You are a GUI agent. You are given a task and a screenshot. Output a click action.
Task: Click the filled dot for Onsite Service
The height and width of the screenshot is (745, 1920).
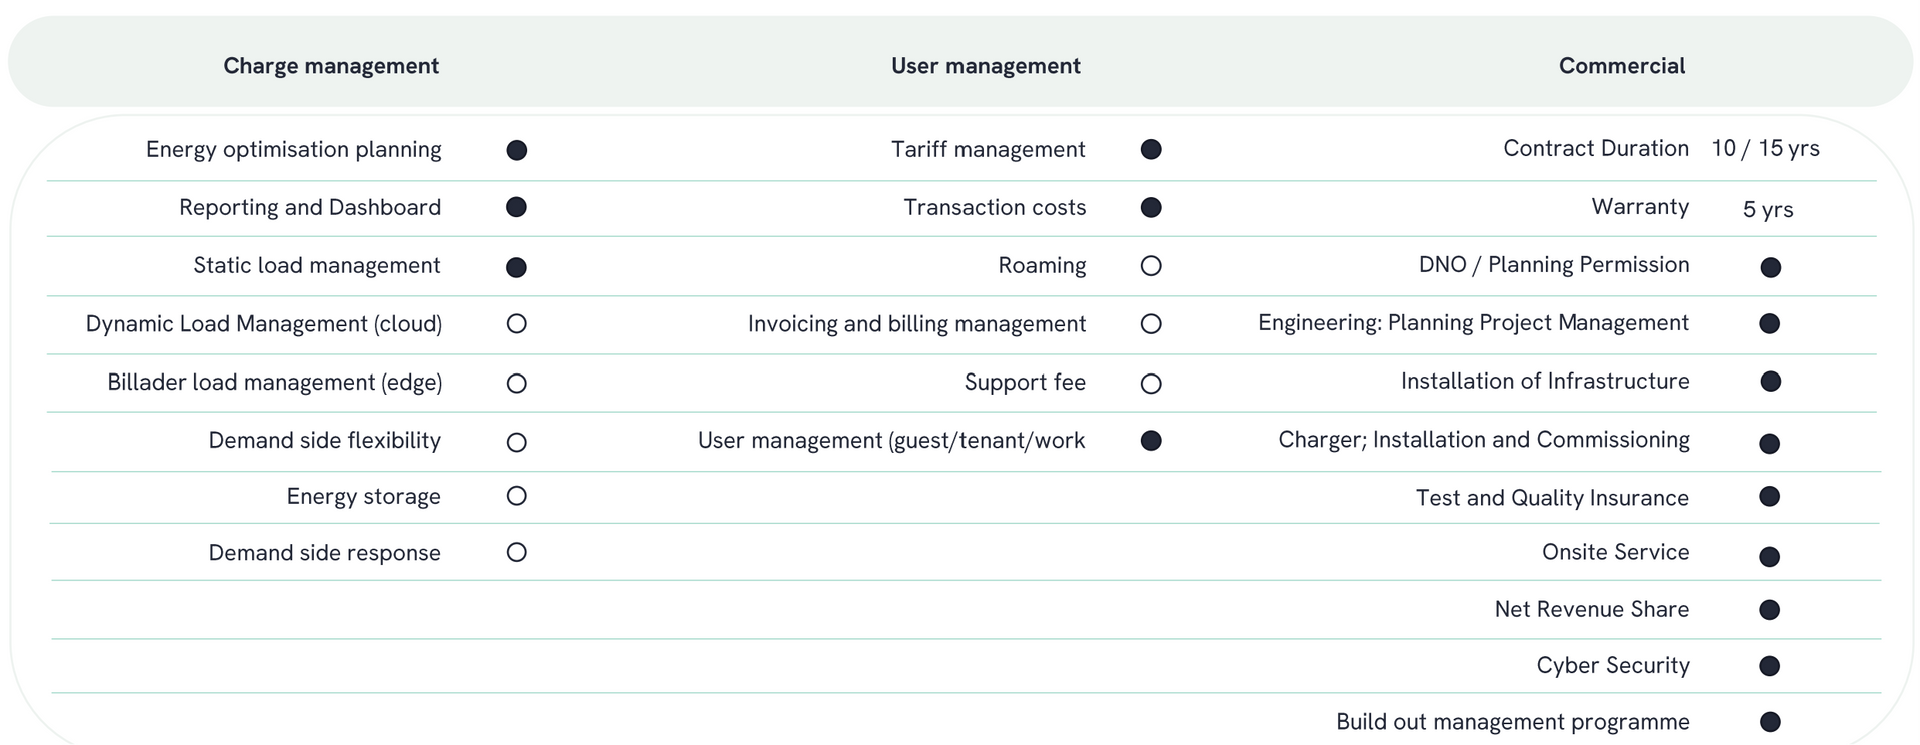tap(1770, 557)
